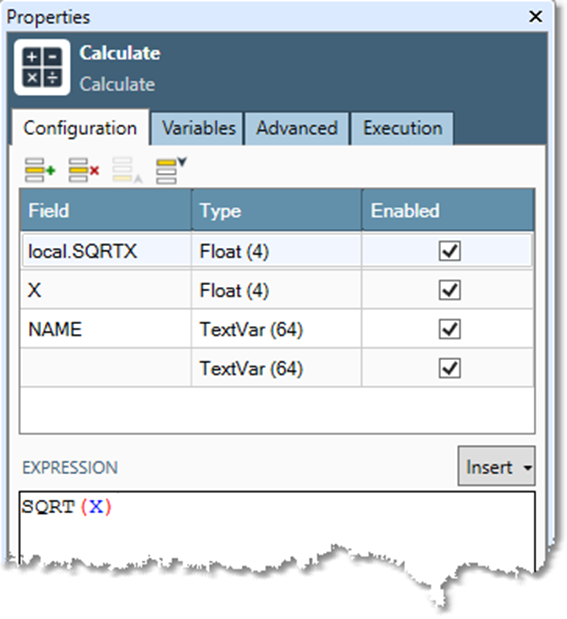Open the Insert dropdown button
Screen dimensions: 567x619
[x=496, y=466]
